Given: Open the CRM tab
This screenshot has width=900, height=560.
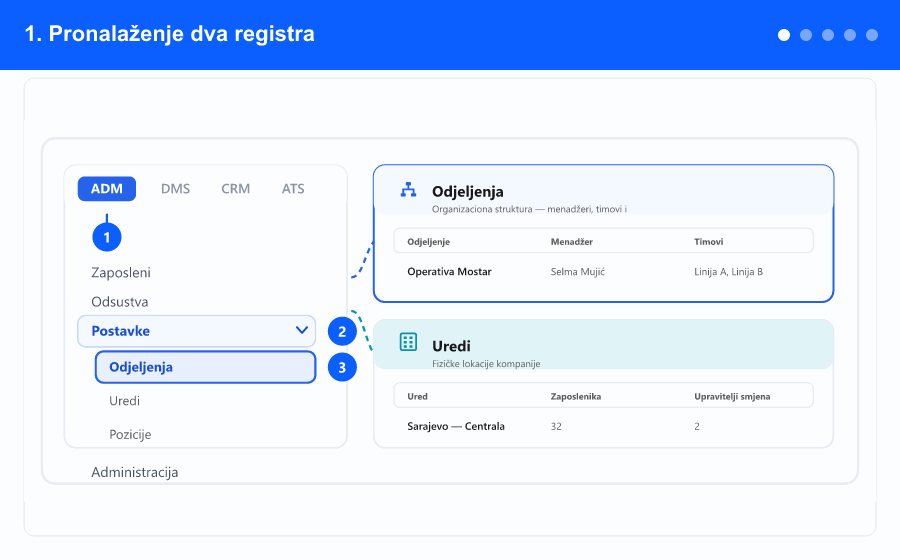Looking at the screenshot, I should pos(235,189).
